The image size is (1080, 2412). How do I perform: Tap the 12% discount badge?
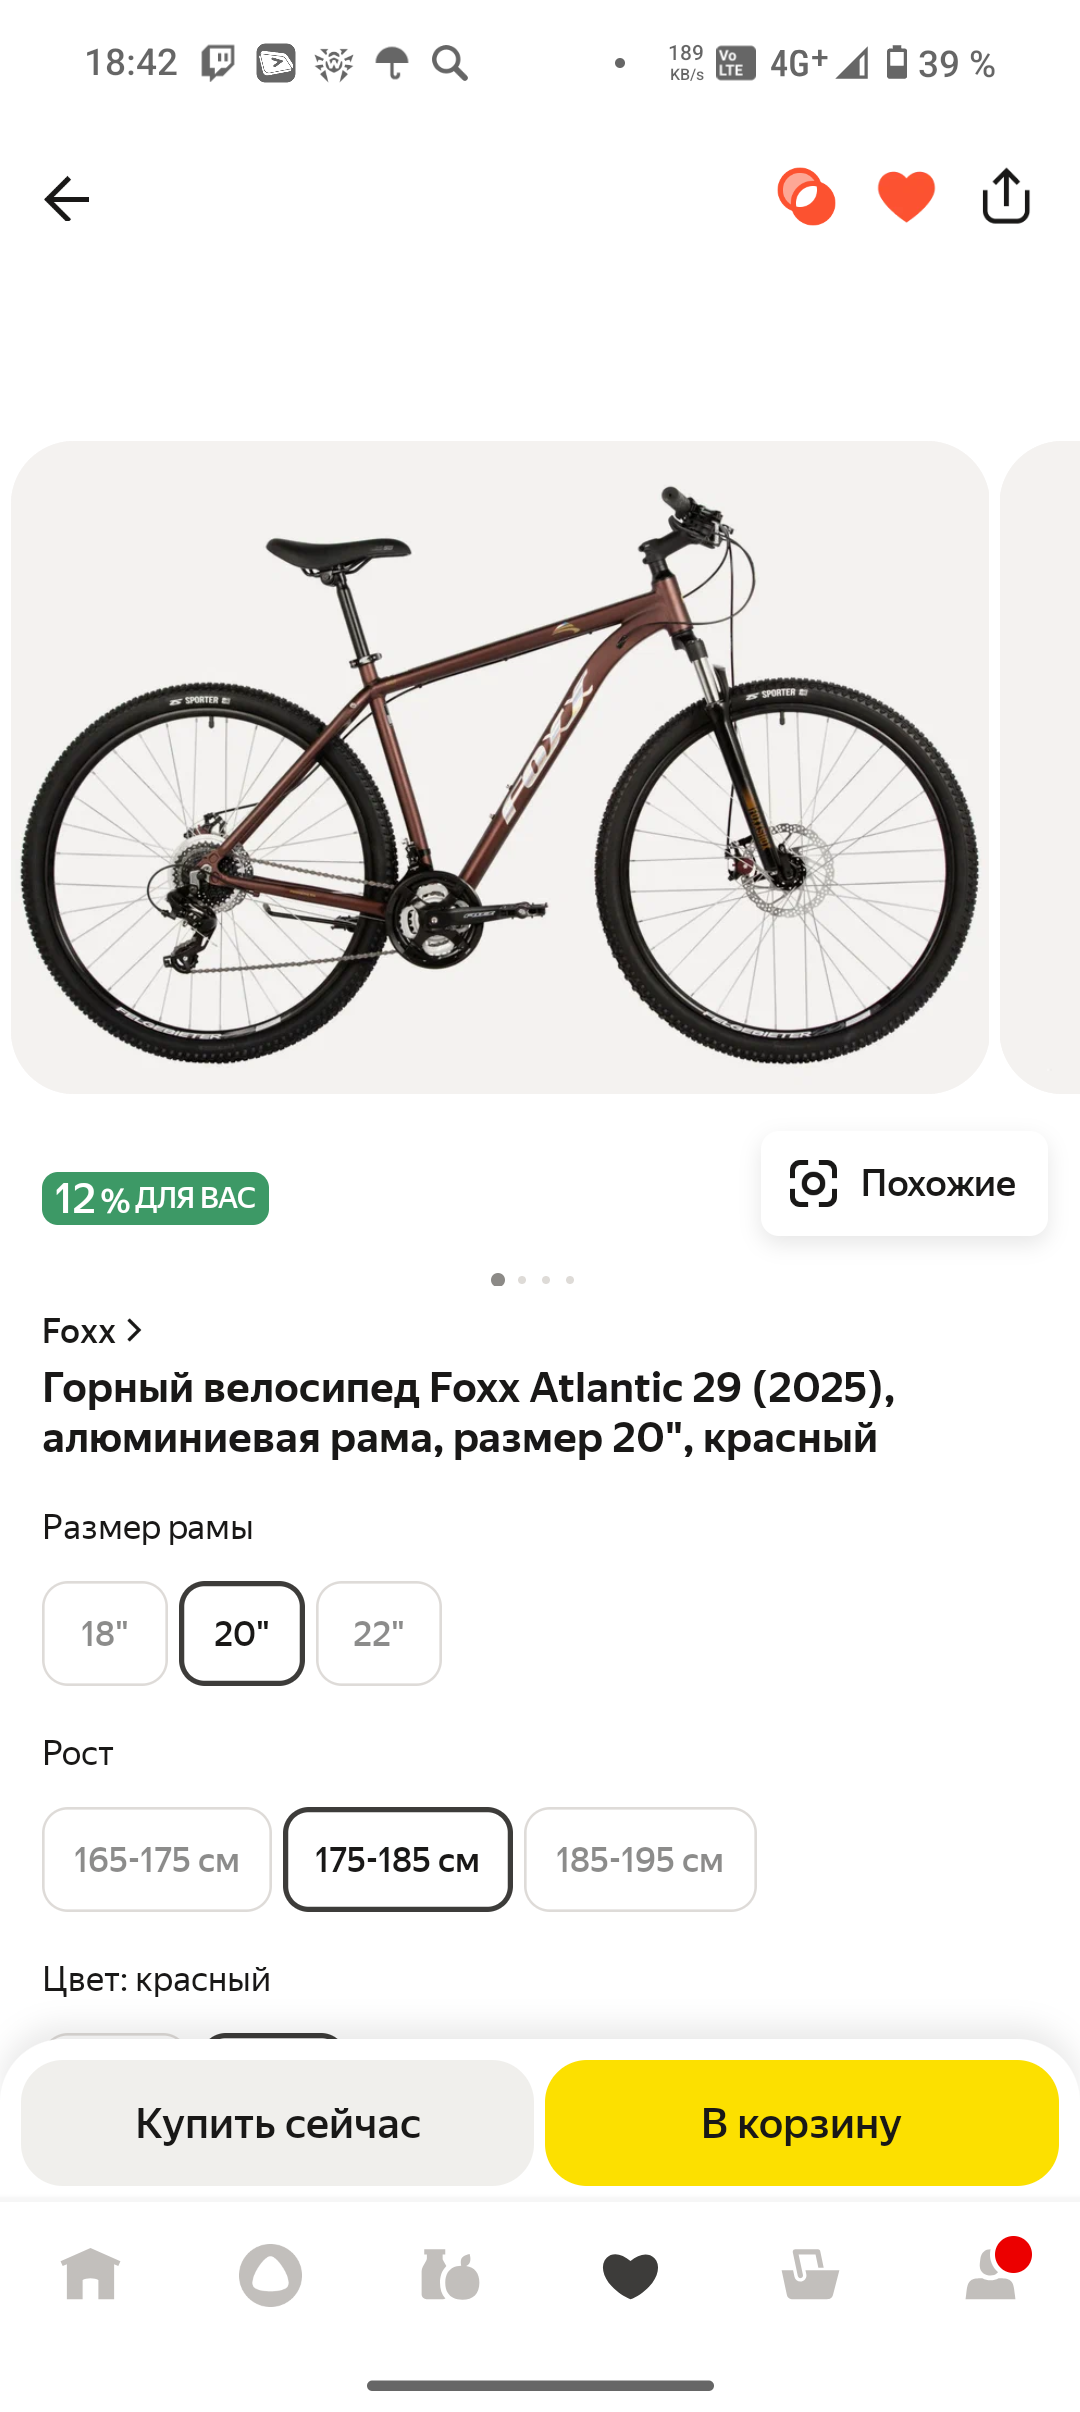(x=155, y=1198)
